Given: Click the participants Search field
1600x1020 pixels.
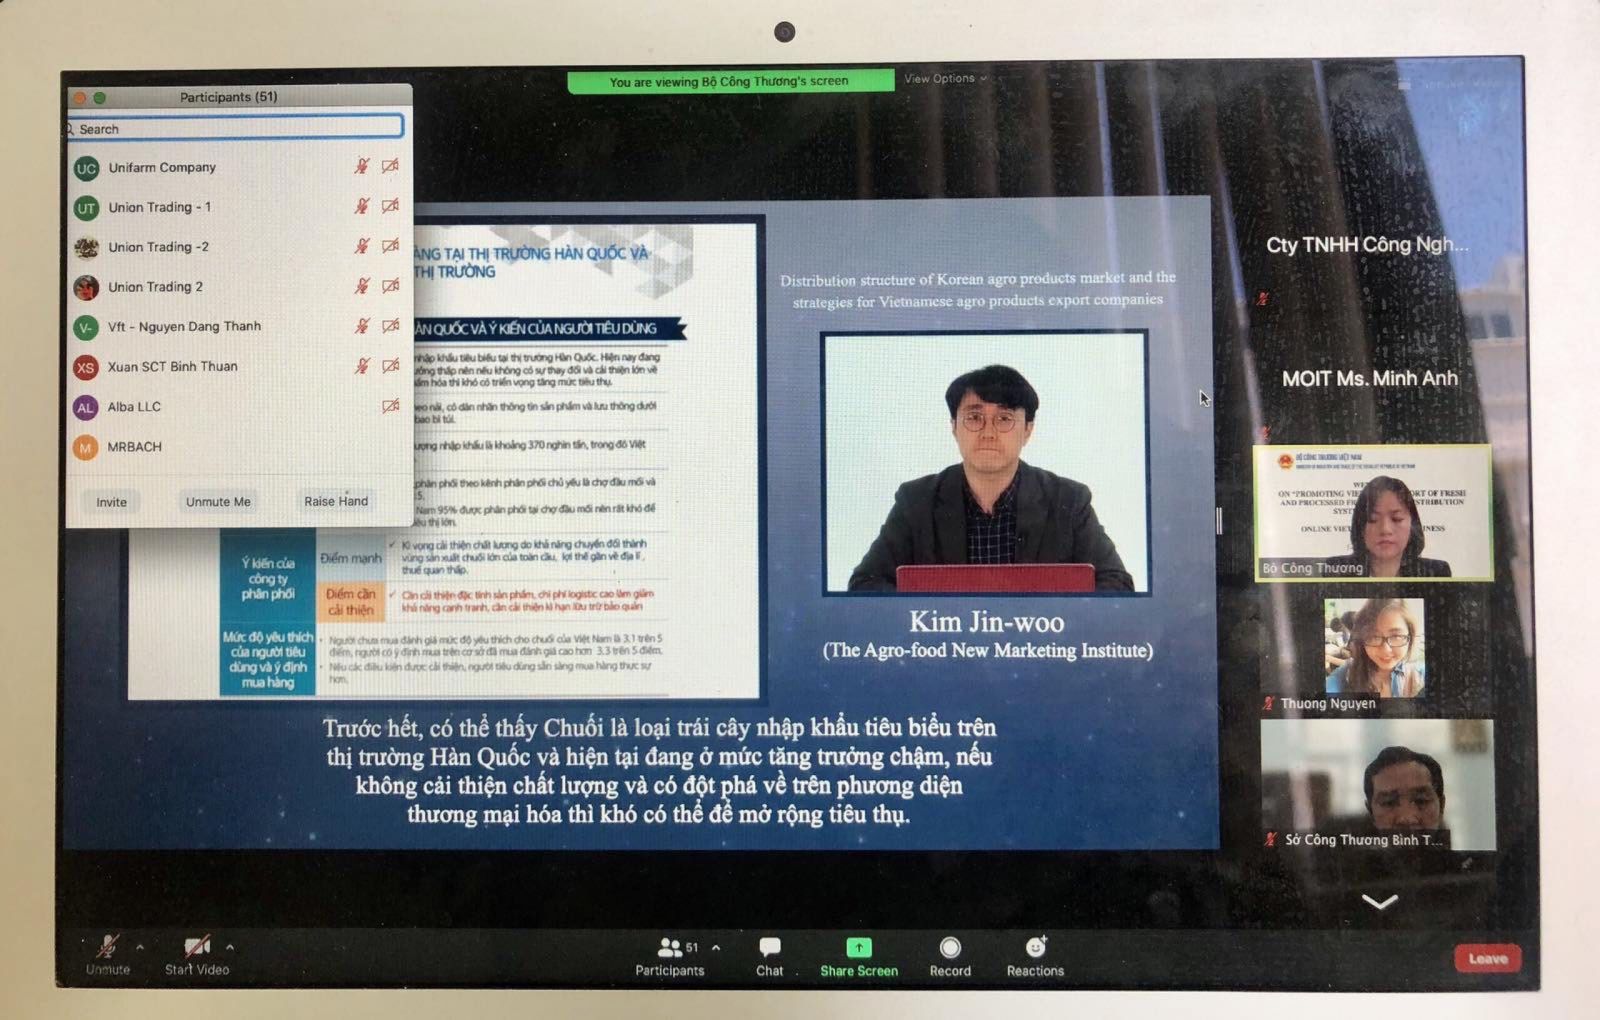Looking at the screenshot, I should click(238, 129).
